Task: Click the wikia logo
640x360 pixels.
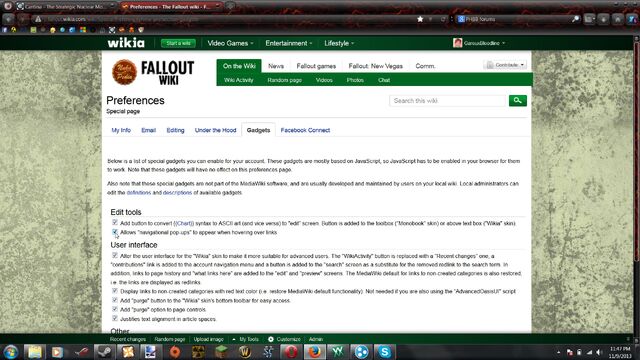Action: pos(126,43)
